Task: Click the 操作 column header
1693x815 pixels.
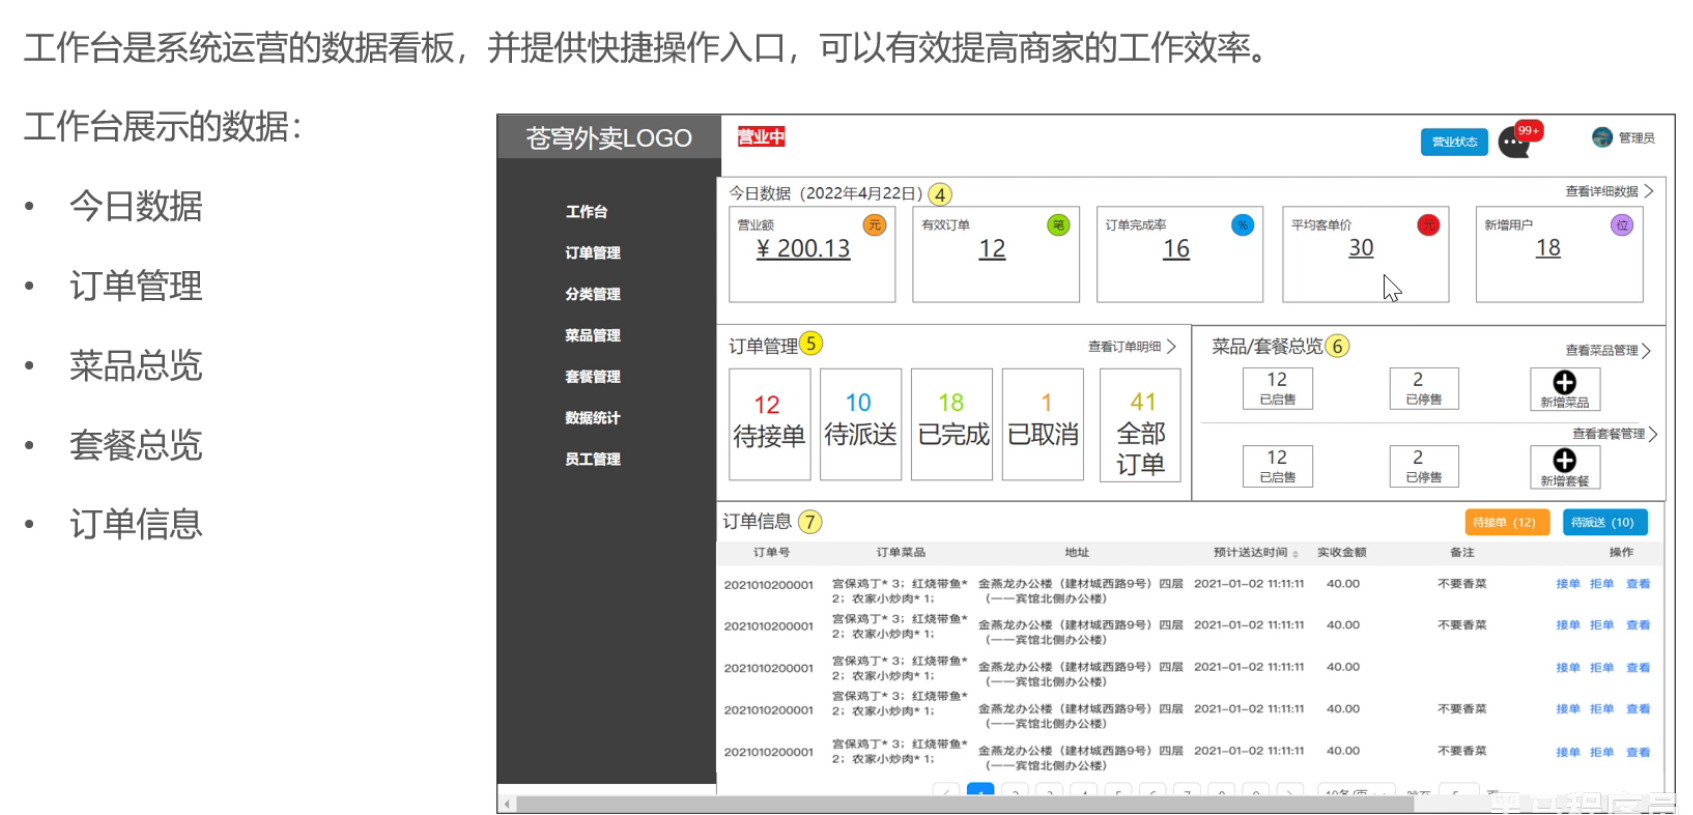Action: click(x=1621, y=552)
